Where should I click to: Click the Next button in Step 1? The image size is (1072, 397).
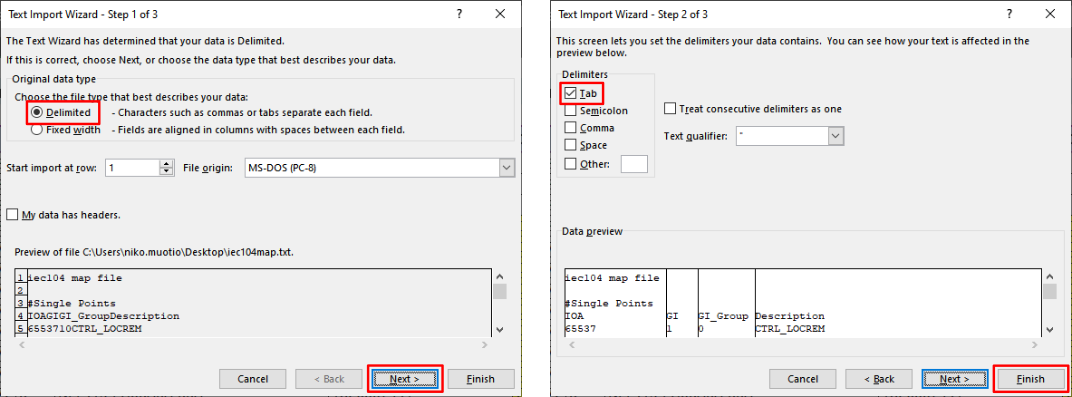pos(404,379)
